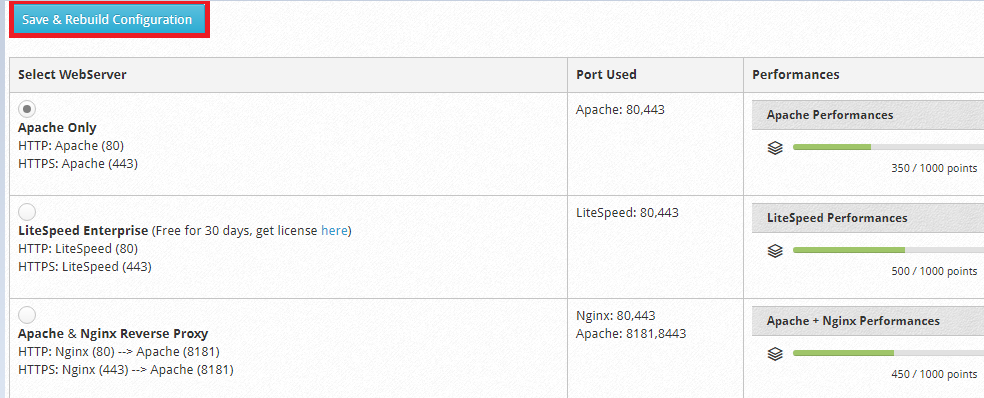The width and height of the screenshot is (984, 398).
Task: Click the Apache 350 points progress bar
Action: click(x=888, y=147)
